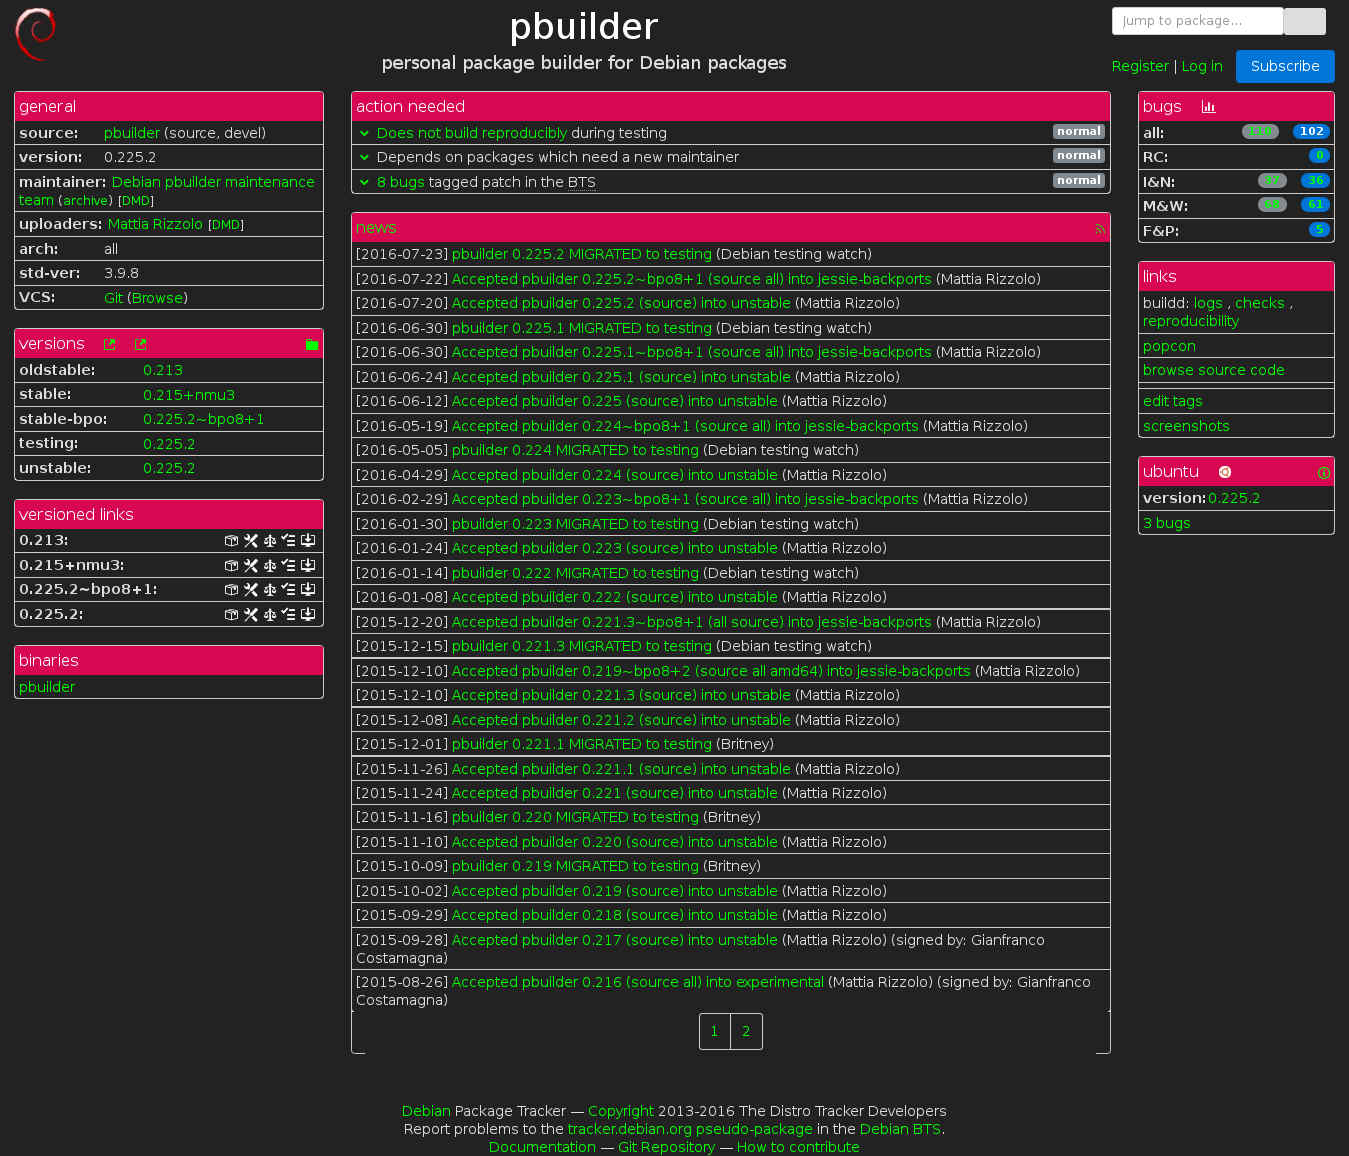Open the bug history graph icon
This screenshot has width=1349, height=1156.
coord(1208,107)
